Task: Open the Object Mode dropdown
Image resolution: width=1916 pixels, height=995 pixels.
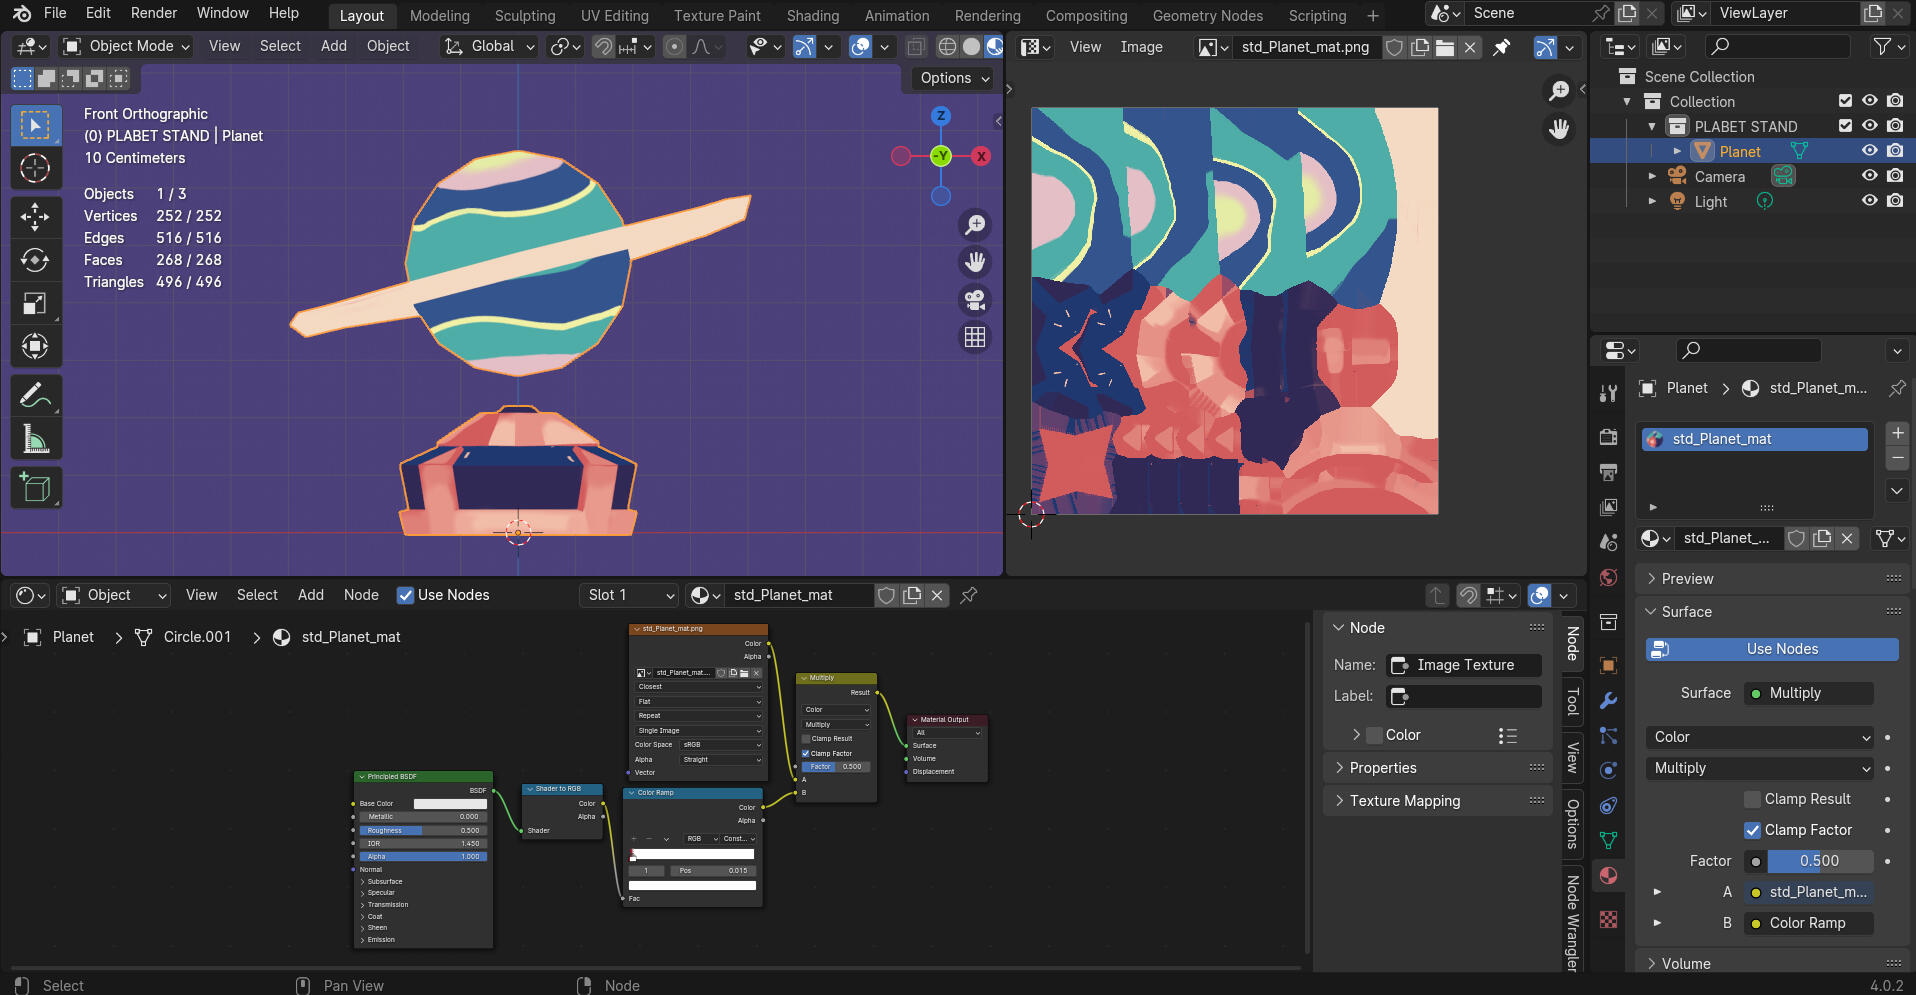Action: pyautogui.click(x=126, y=46)
